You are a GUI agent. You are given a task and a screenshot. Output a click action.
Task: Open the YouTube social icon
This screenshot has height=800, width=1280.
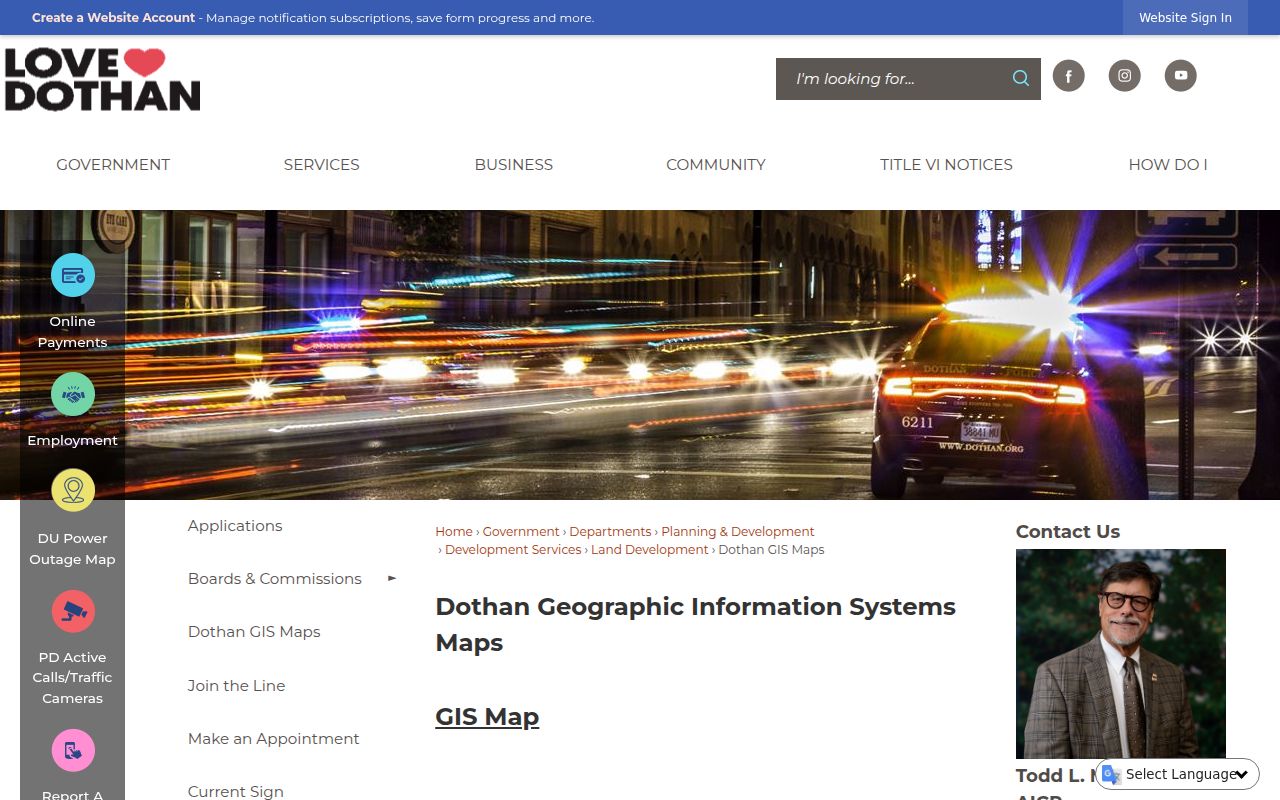pyautogui.click(x=1180, y=76)
